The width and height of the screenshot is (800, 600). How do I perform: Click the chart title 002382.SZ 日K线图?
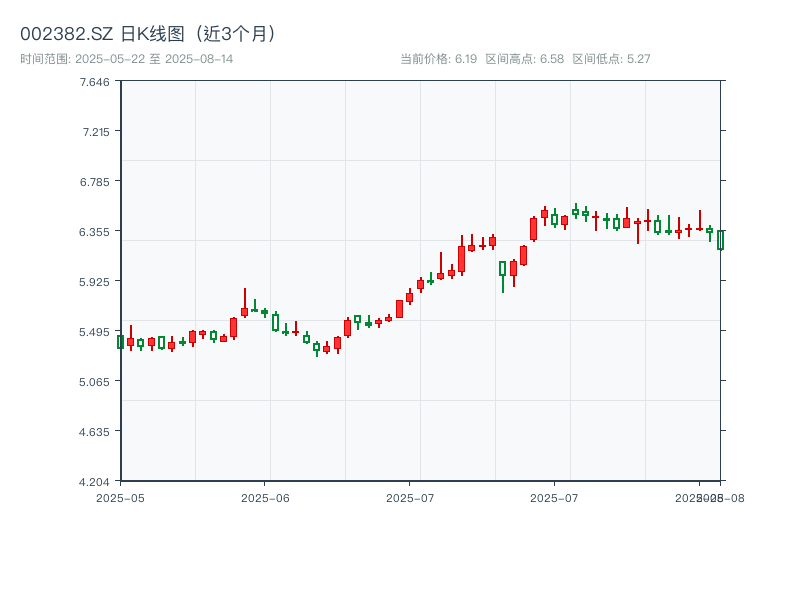(x=150, y=34)
